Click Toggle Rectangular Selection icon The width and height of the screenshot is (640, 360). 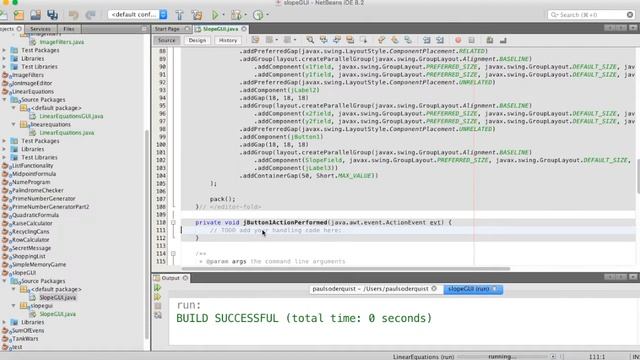click(363, 40)
